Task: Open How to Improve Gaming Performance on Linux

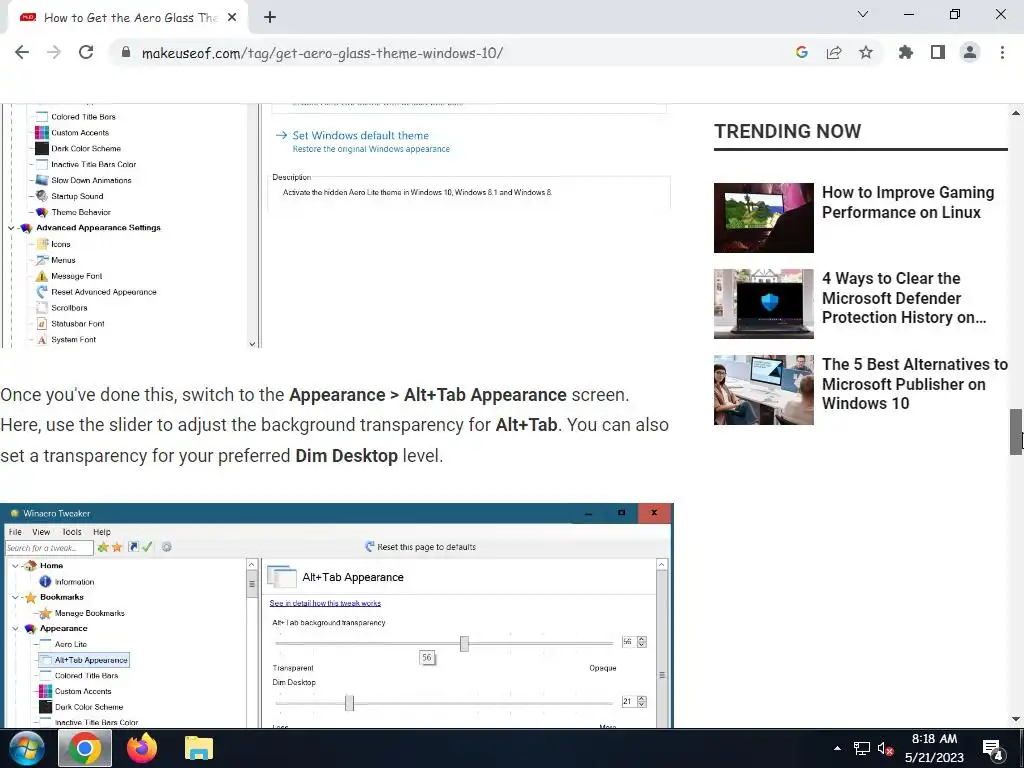Action: [908, 202]
